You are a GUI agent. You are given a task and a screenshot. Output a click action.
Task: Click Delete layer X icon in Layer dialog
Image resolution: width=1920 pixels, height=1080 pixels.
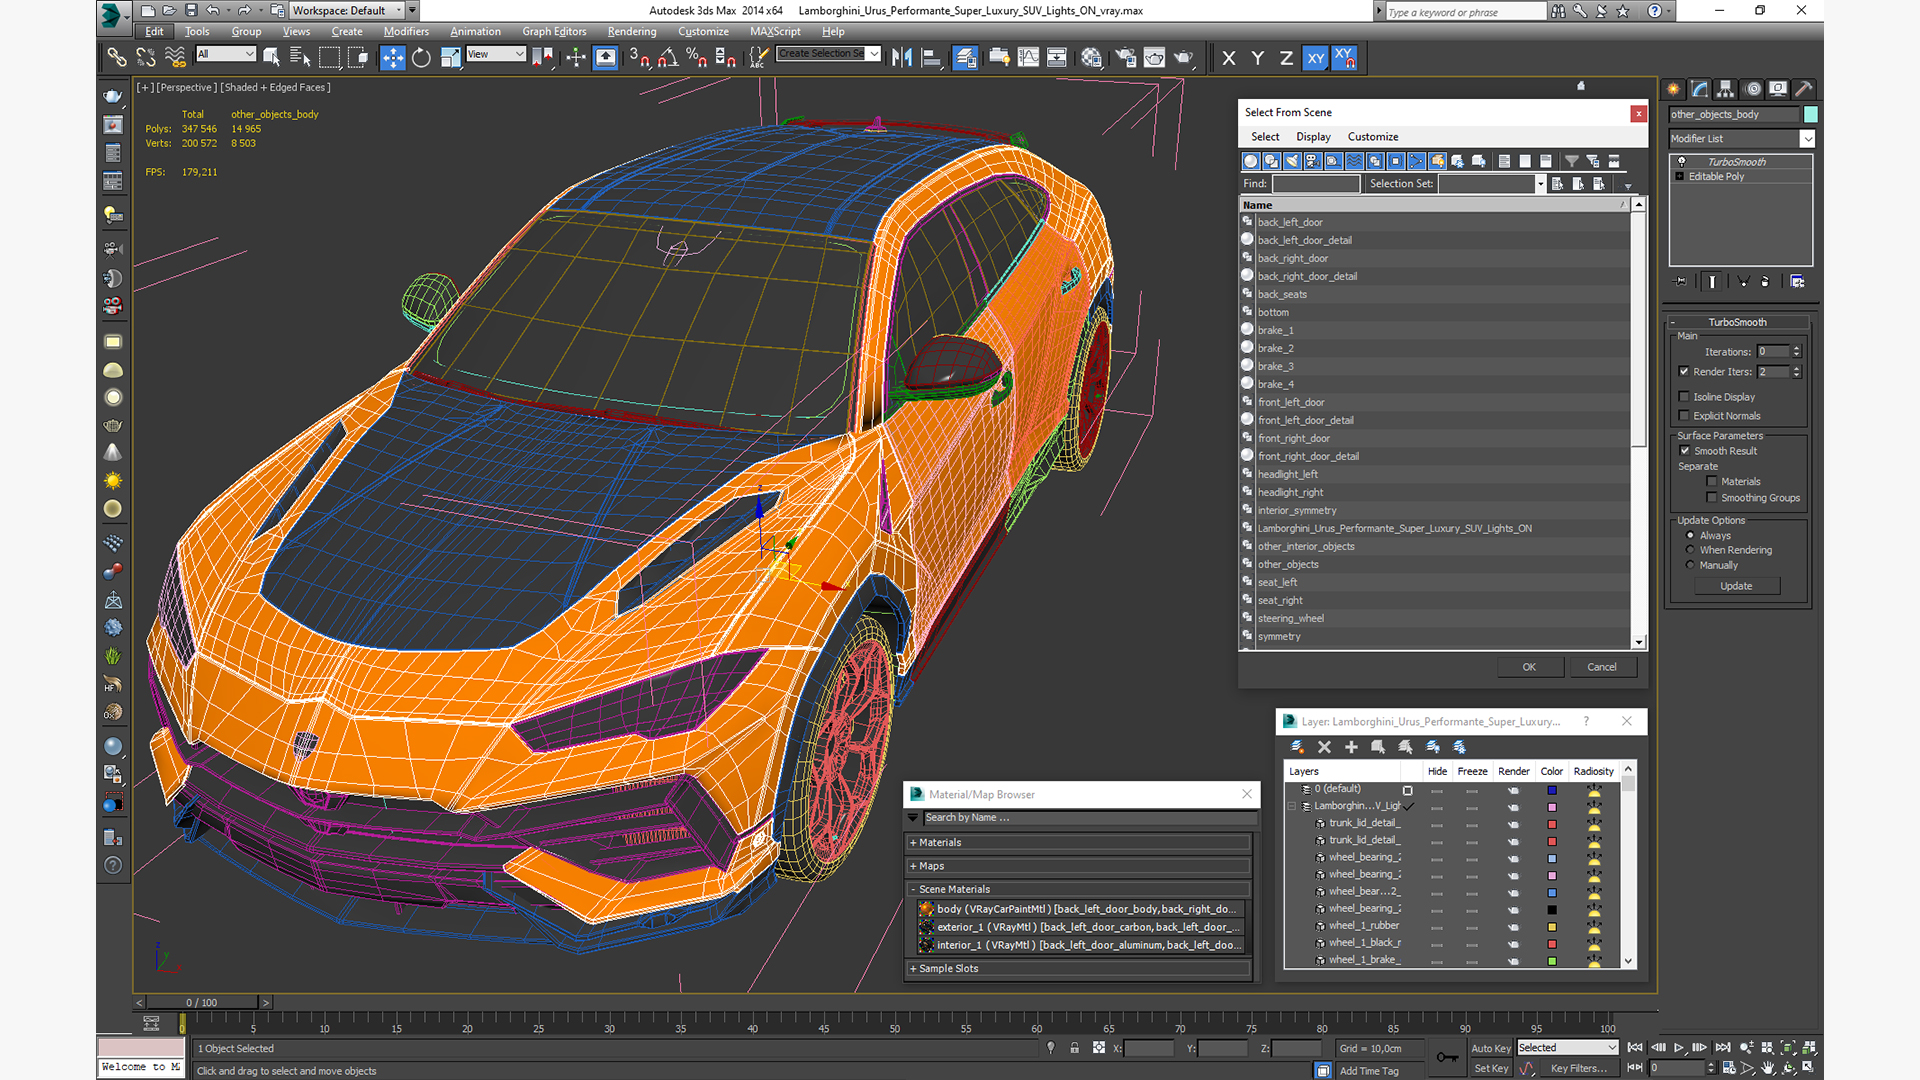(x=1324, y=747)
